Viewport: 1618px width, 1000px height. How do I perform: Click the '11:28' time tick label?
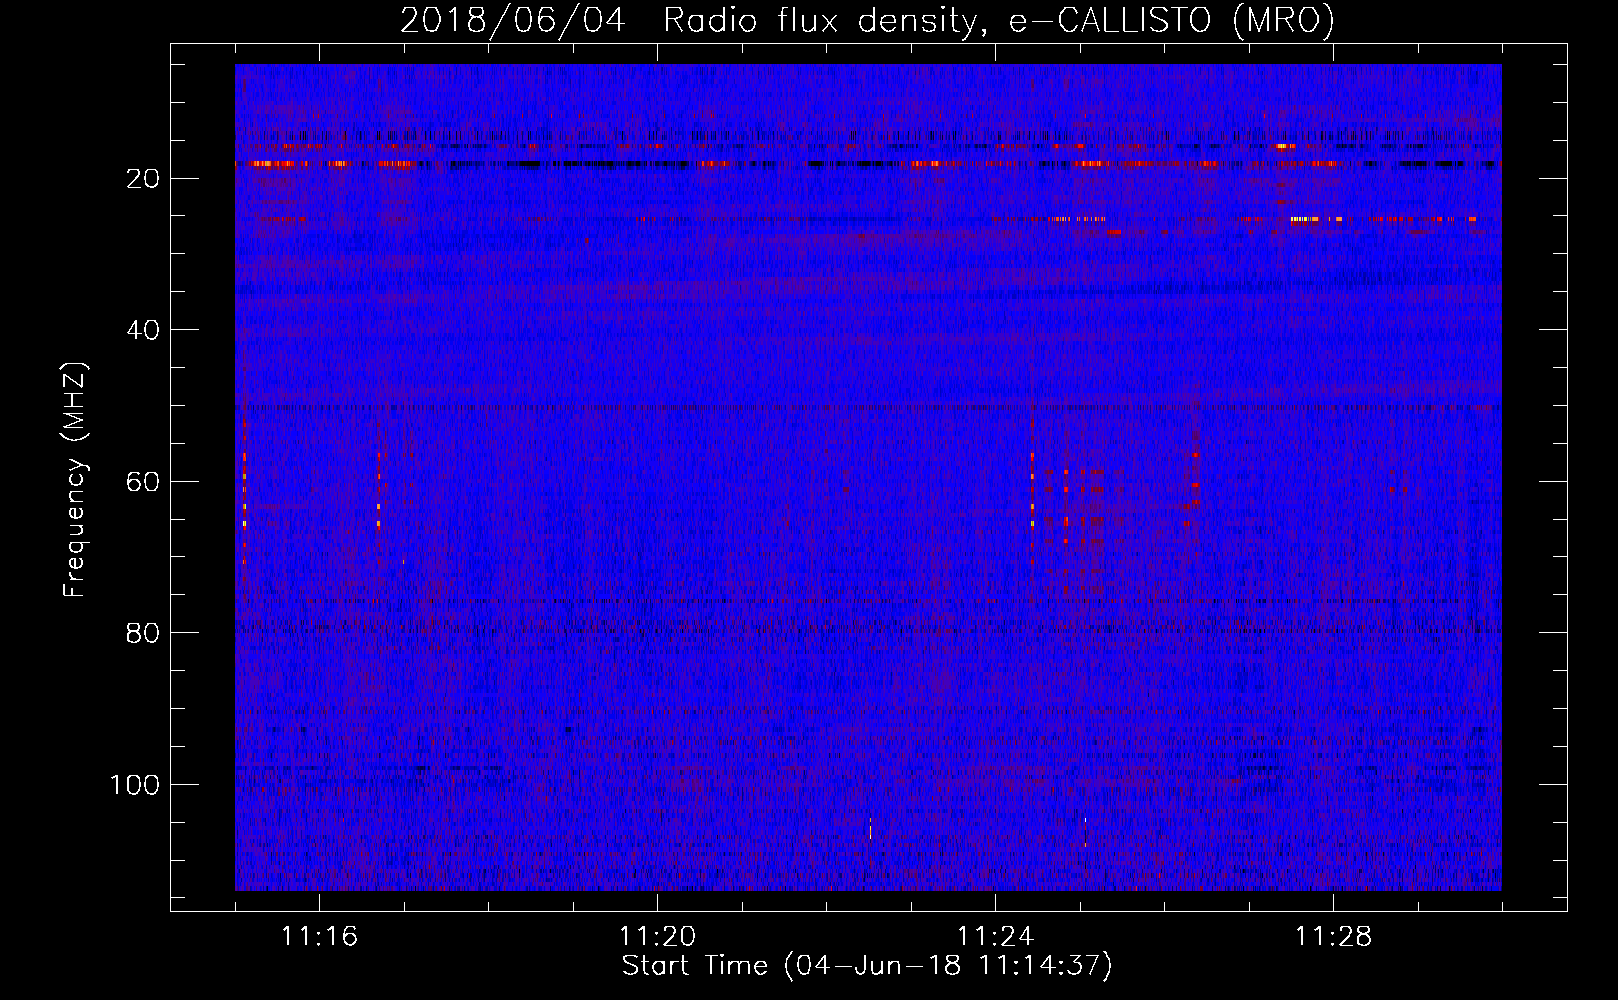click(x=1333, y=937)
